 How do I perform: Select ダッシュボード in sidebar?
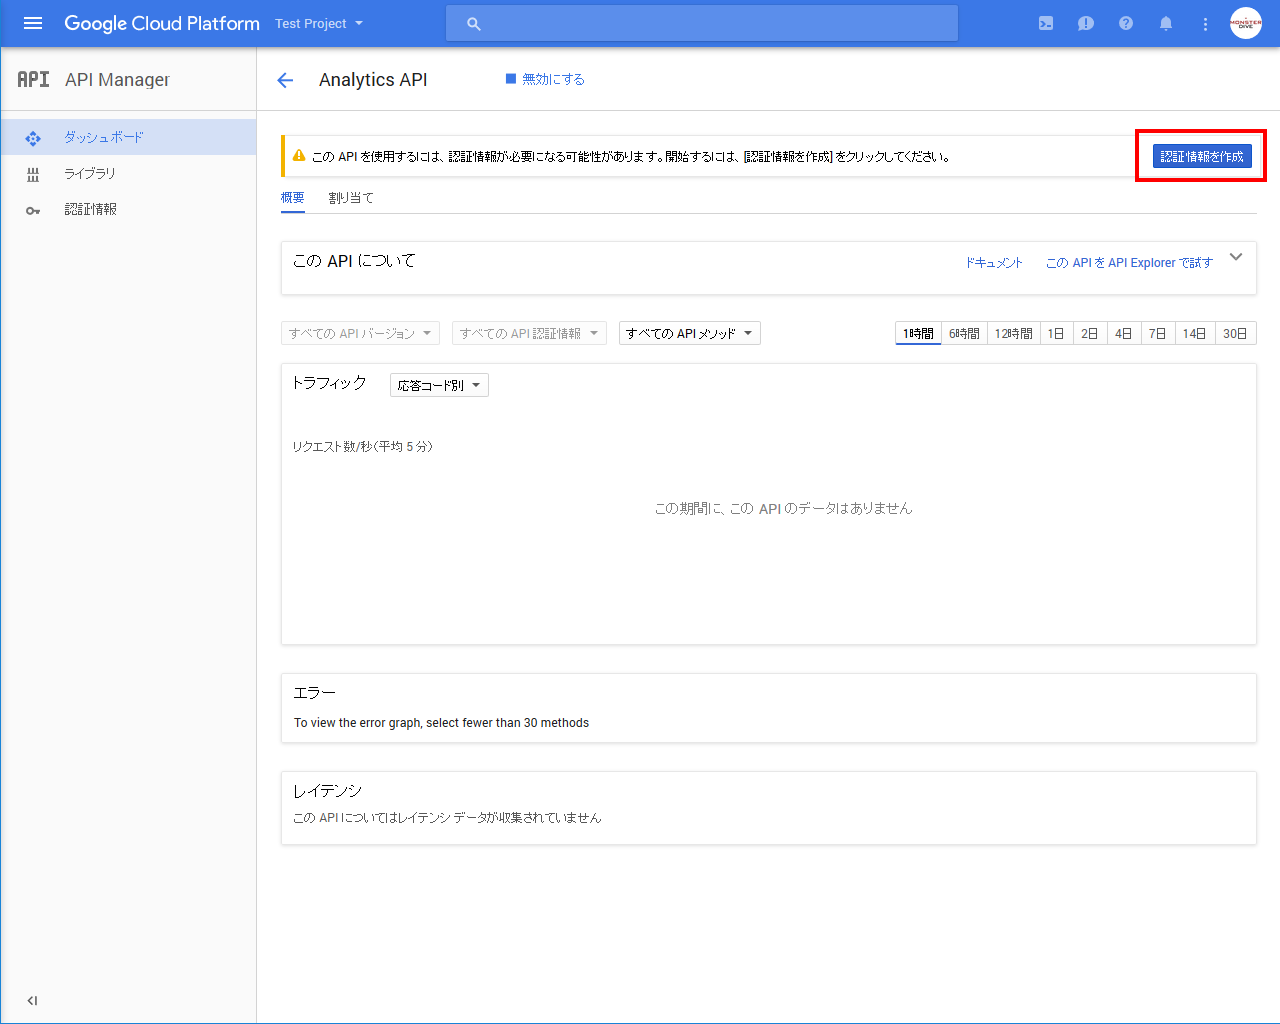128,137
